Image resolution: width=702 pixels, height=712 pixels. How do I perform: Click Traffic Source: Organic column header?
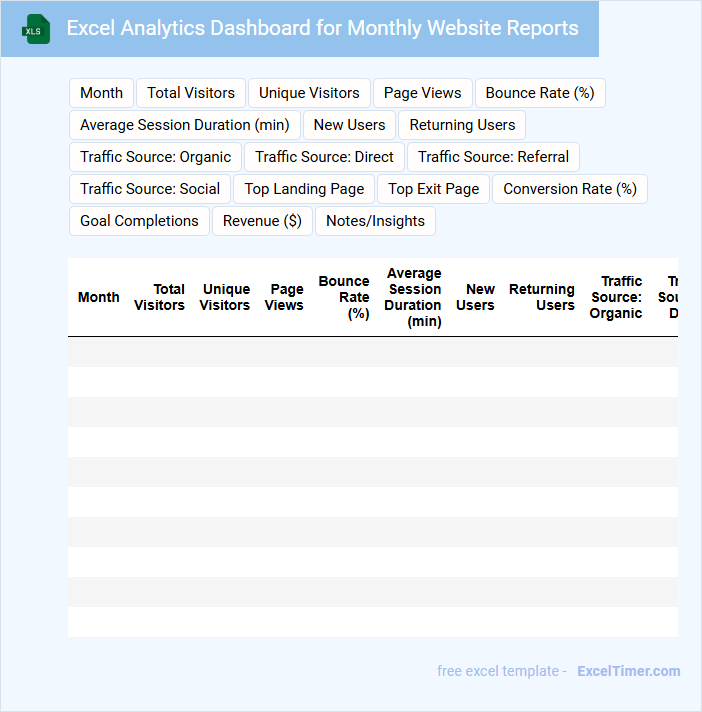point(616,297)
